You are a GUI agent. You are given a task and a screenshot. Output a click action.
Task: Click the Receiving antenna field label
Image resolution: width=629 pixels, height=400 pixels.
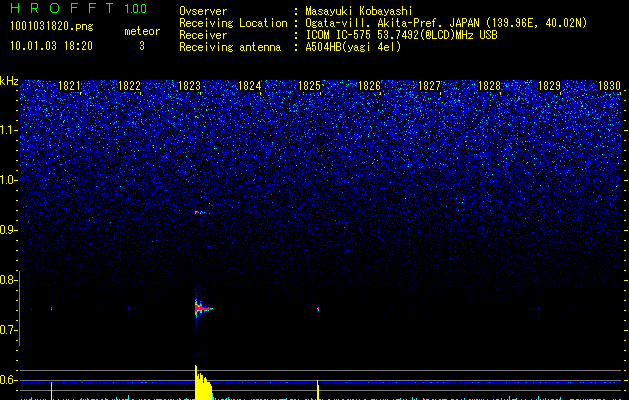pos(230,47)
